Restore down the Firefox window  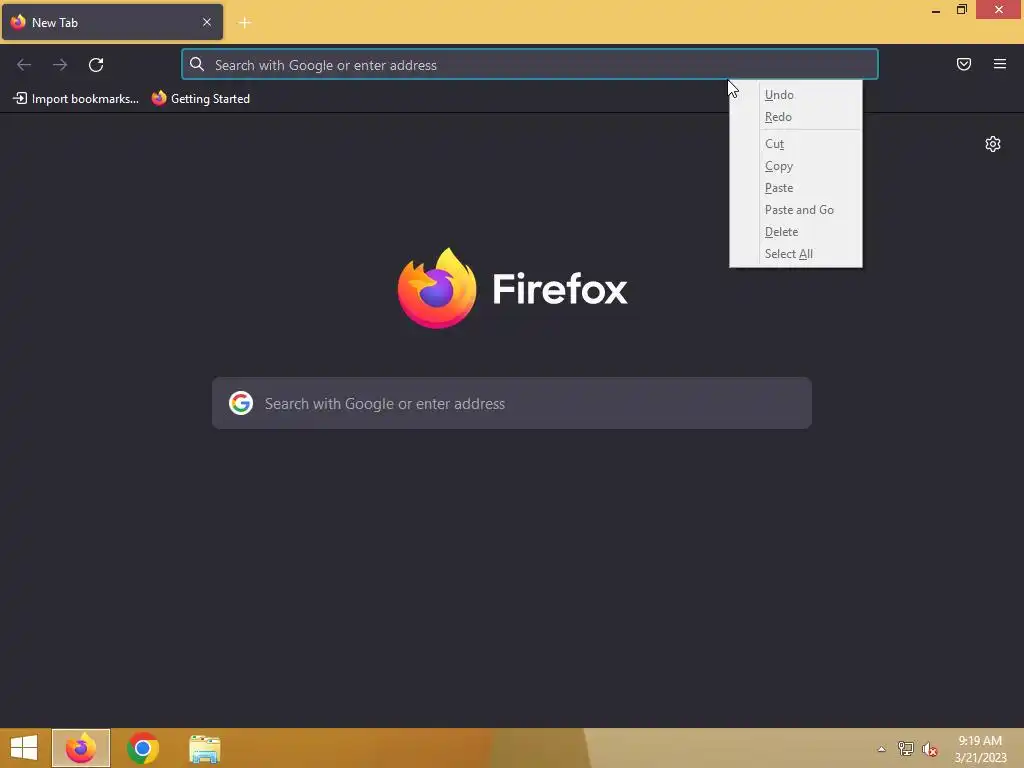961,9
